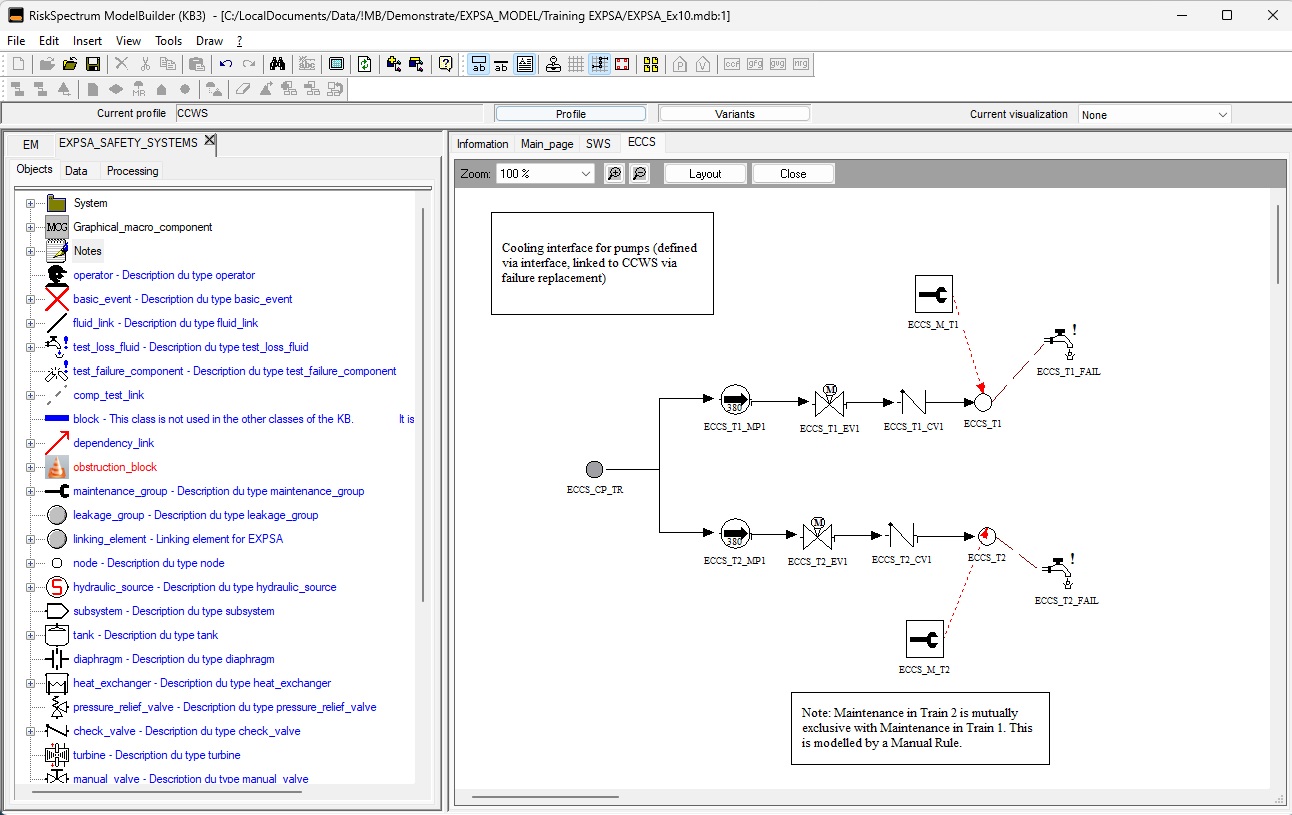This screenshot has height=815, width=1292.
Task: Open the Insert menu
Action: 87,41
